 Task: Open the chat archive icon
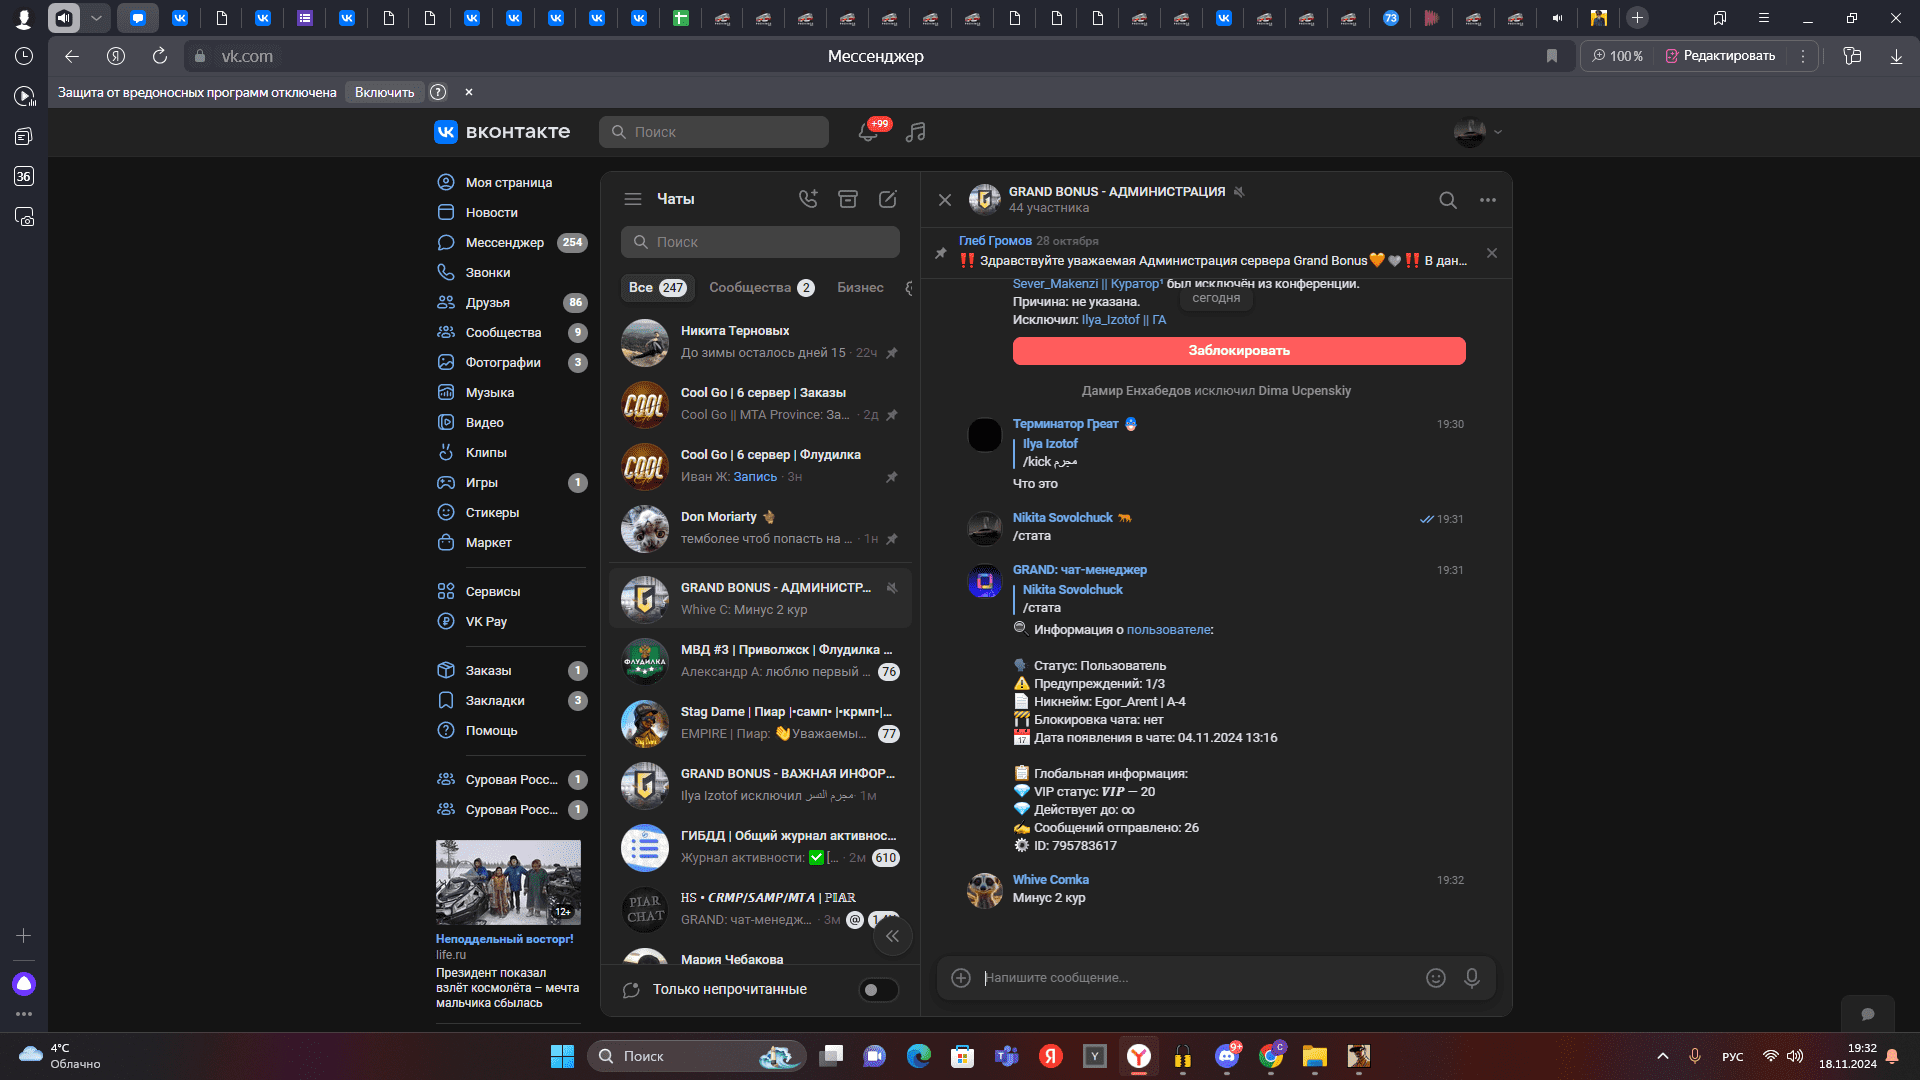(x=848, y=199)
